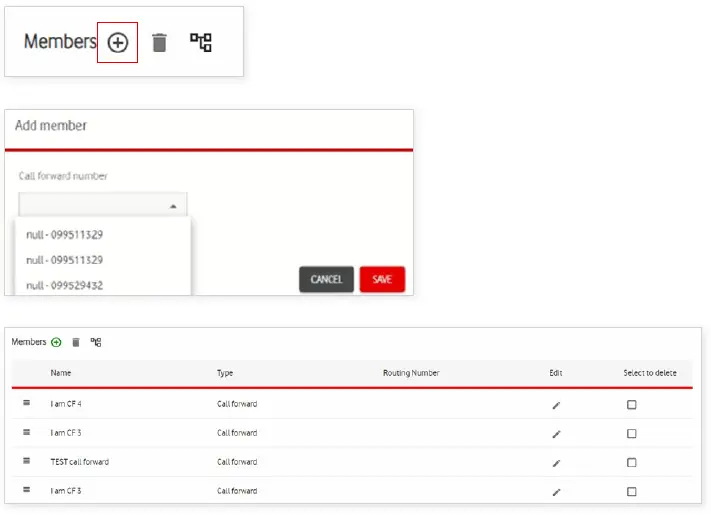Choose null - 099511329 option directly under the field

point(64,235)
